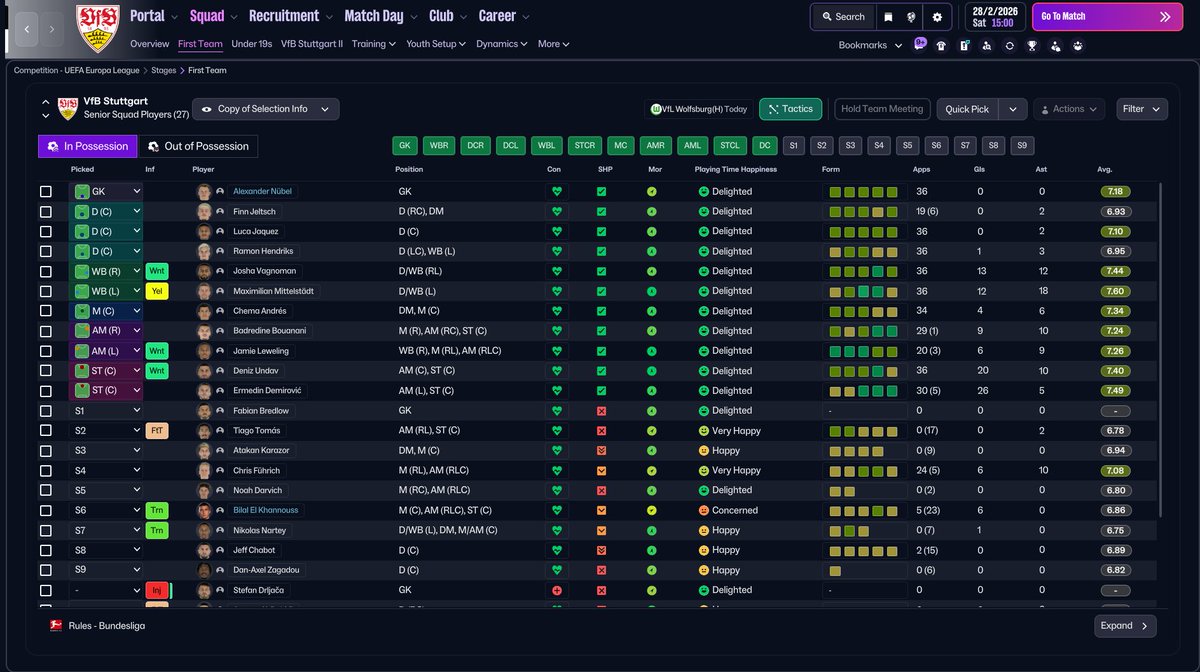Expand the Training submenu
Screen dimensions: 1200x672
tap(374, 44)
